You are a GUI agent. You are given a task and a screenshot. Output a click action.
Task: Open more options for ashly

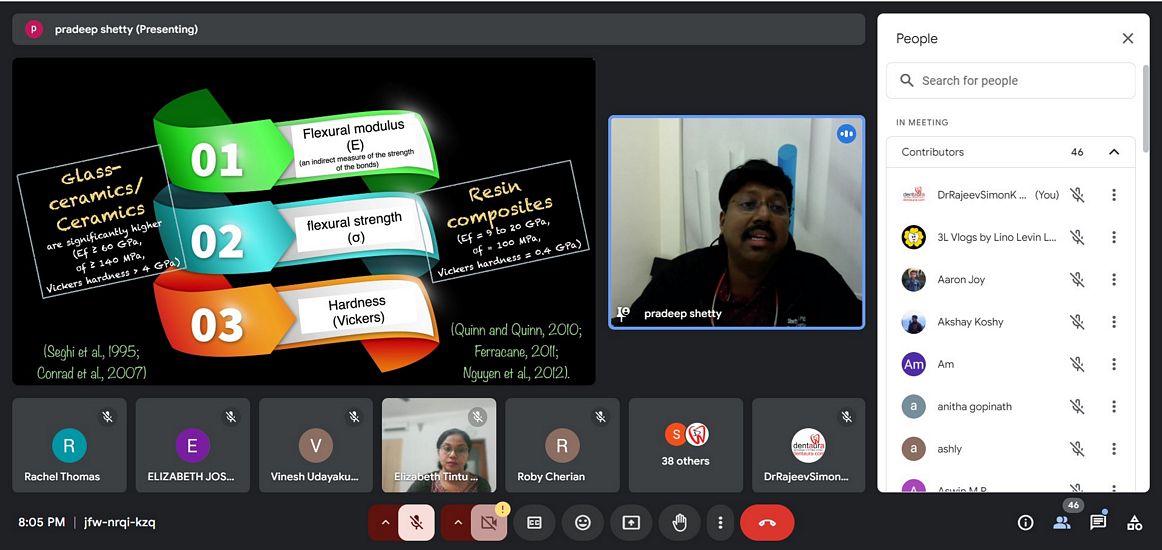[x=1113, y=448]
